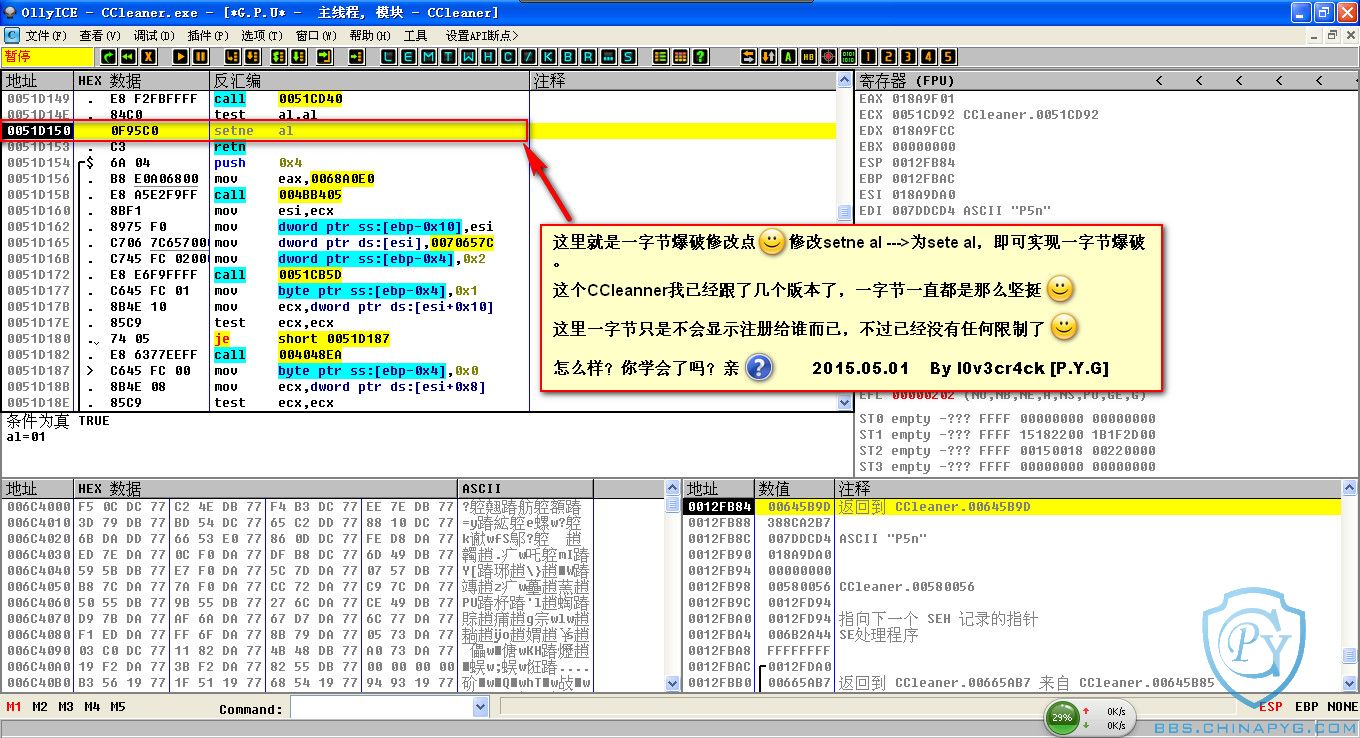Open Memory map with the M icon
Viewport: 1360px width, 738px height.
click(x=429, y=57)
